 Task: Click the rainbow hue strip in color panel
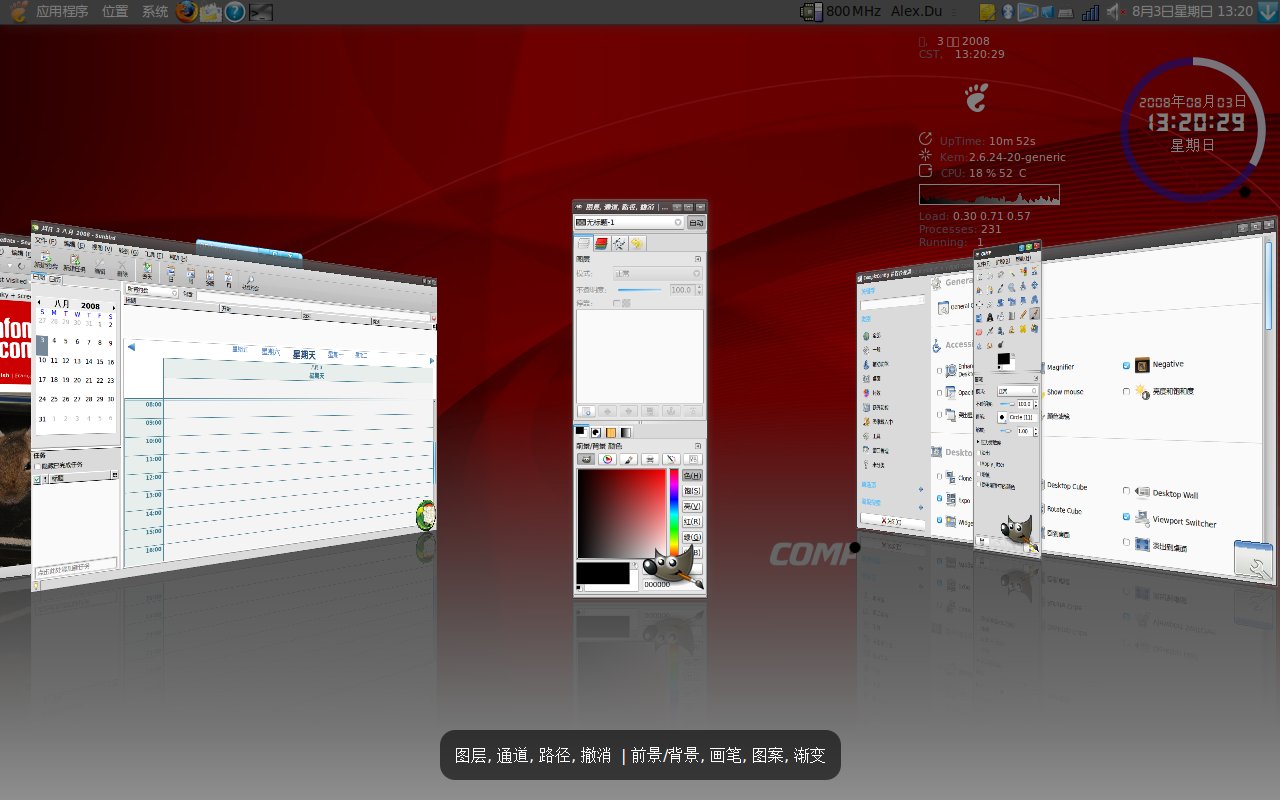(674, 513)
